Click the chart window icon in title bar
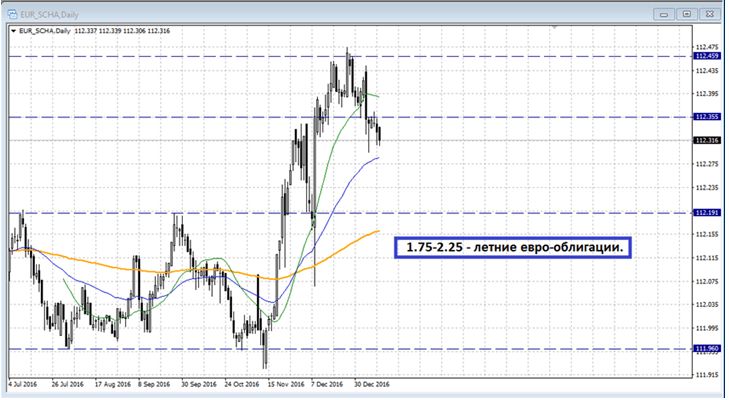The width and height of the screenshot is (729, 400). [14, 14]
